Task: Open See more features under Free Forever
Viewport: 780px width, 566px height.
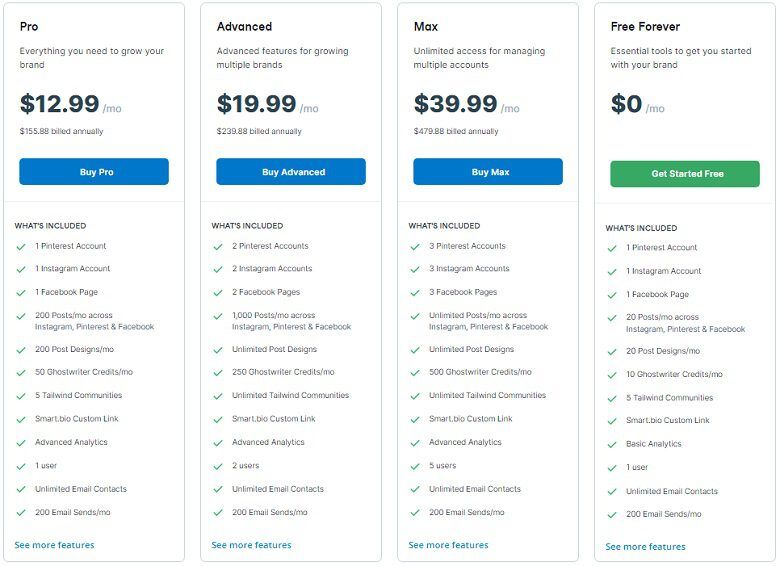Action: click(645, 547)
